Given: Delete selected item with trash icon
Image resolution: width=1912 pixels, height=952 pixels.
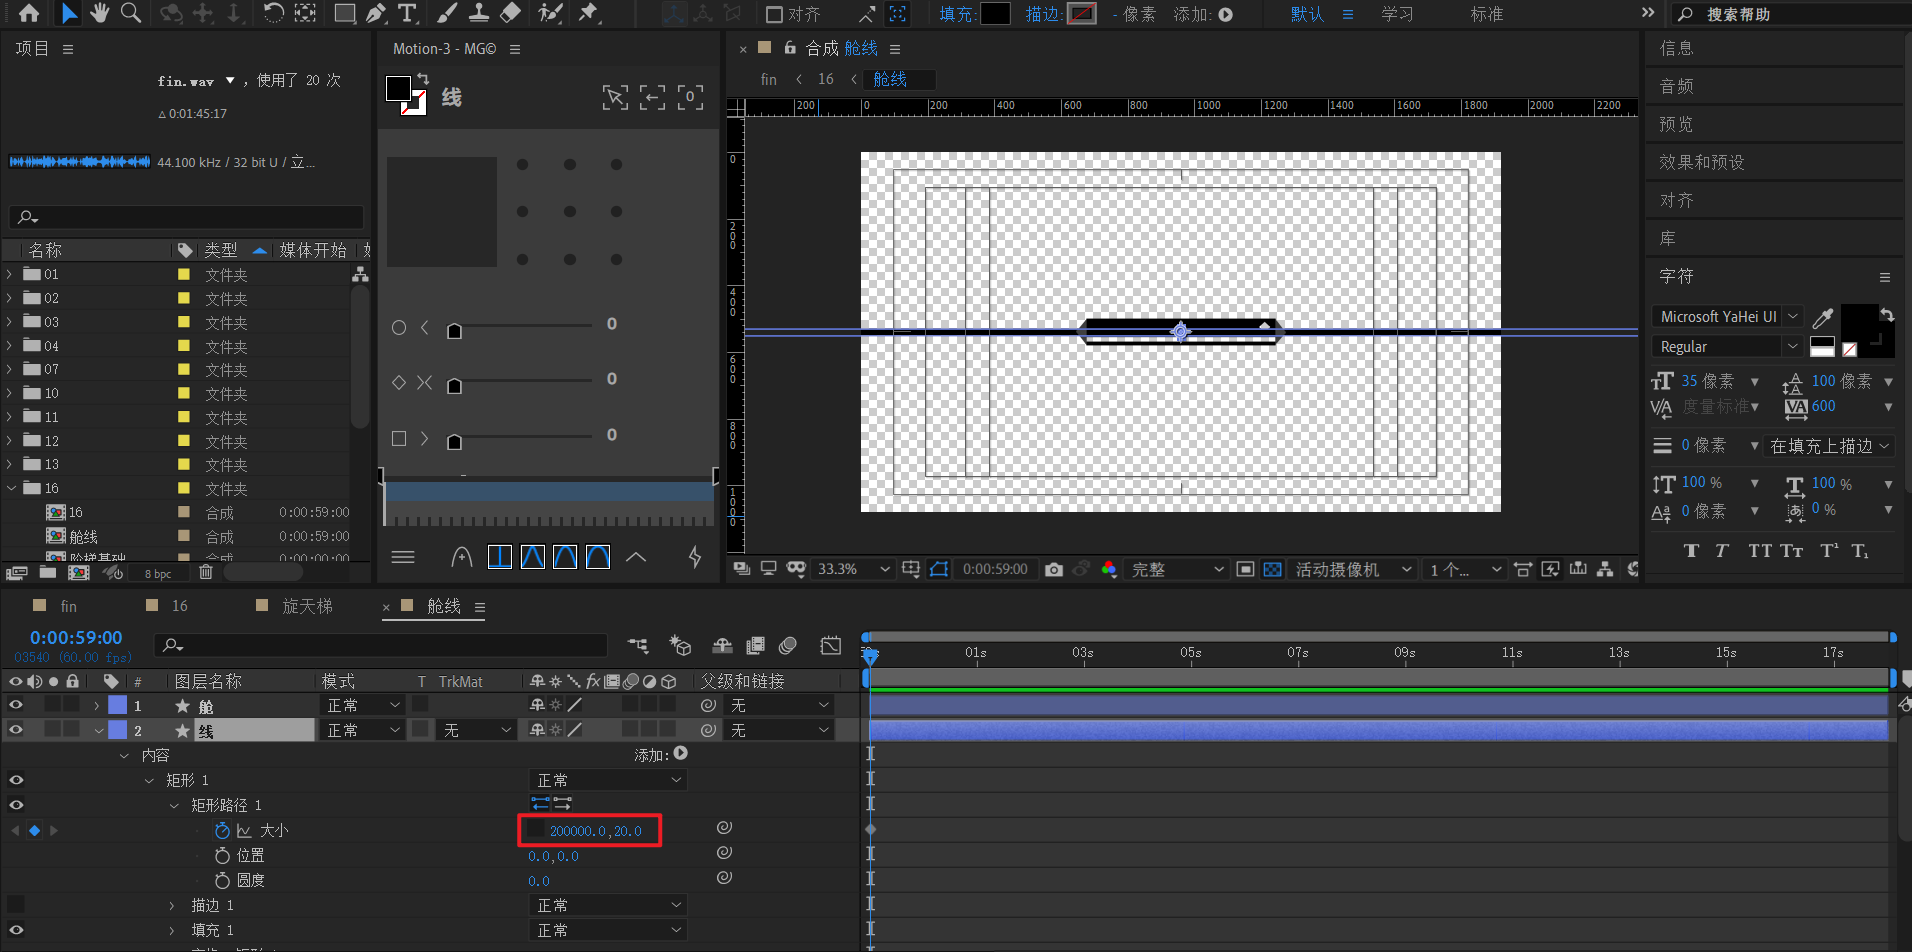Looking at the screenshot, I should pos(206,572).
